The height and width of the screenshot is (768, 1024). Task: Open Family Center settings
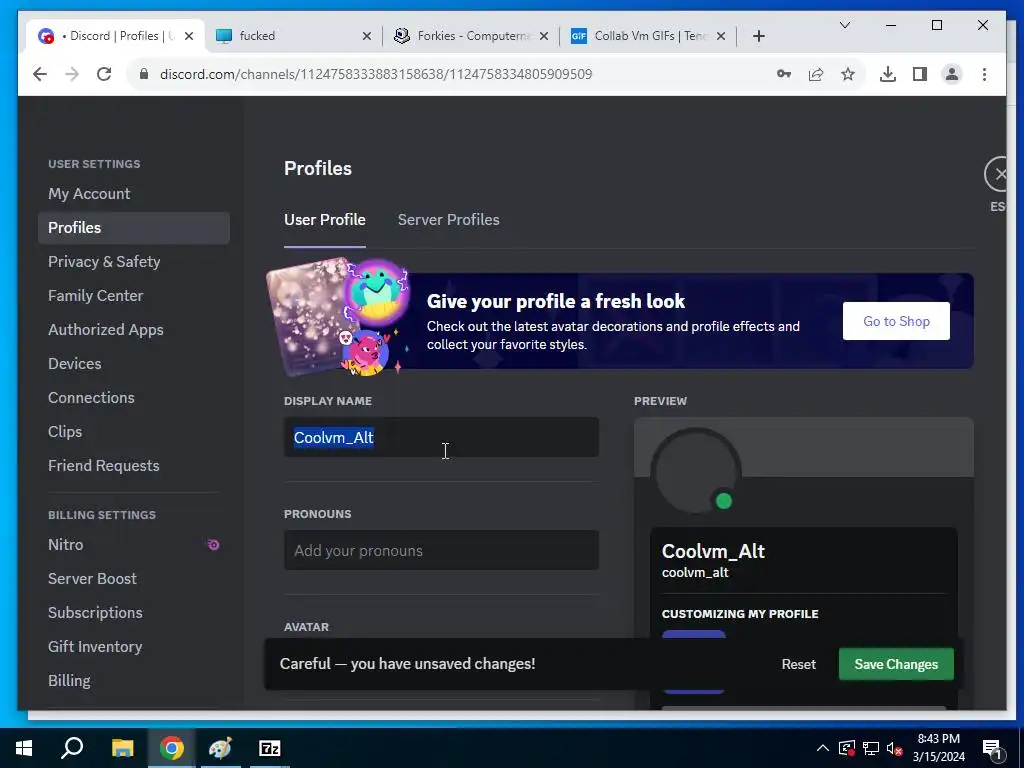point(134,296)
